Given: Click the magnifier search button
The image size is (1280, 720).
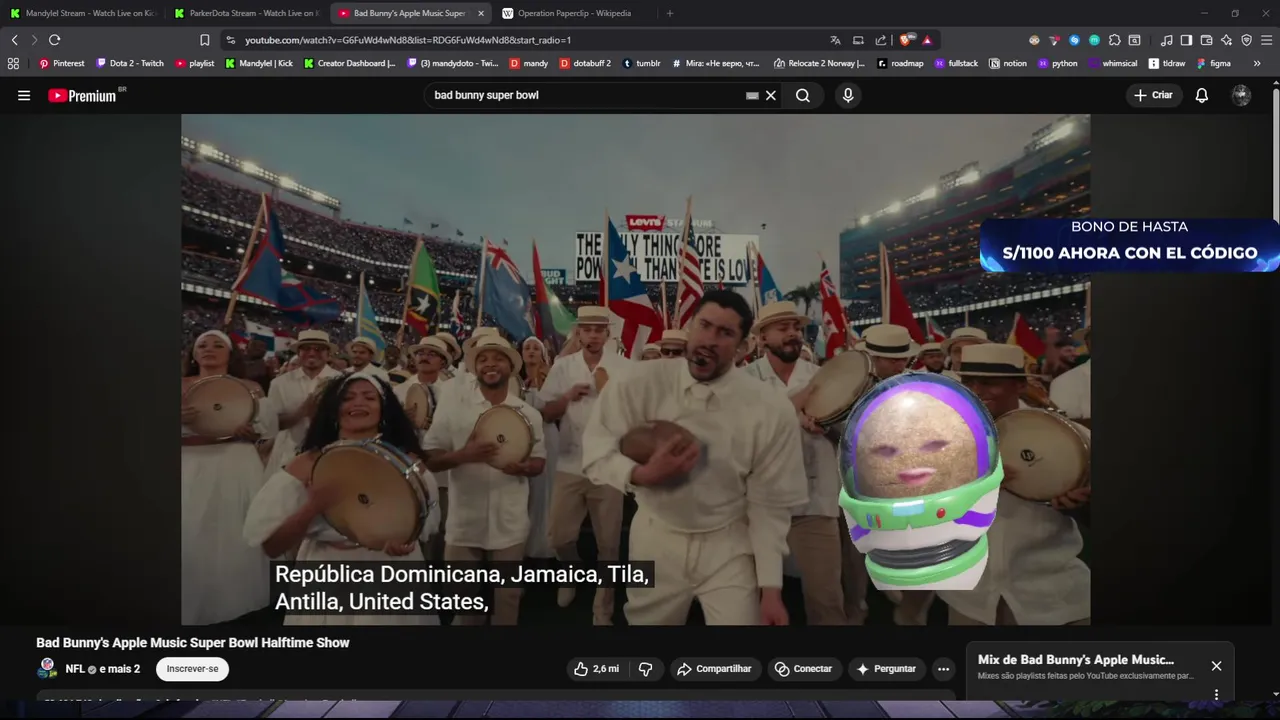Looking at the screenshot, I should tap(803, 96).
